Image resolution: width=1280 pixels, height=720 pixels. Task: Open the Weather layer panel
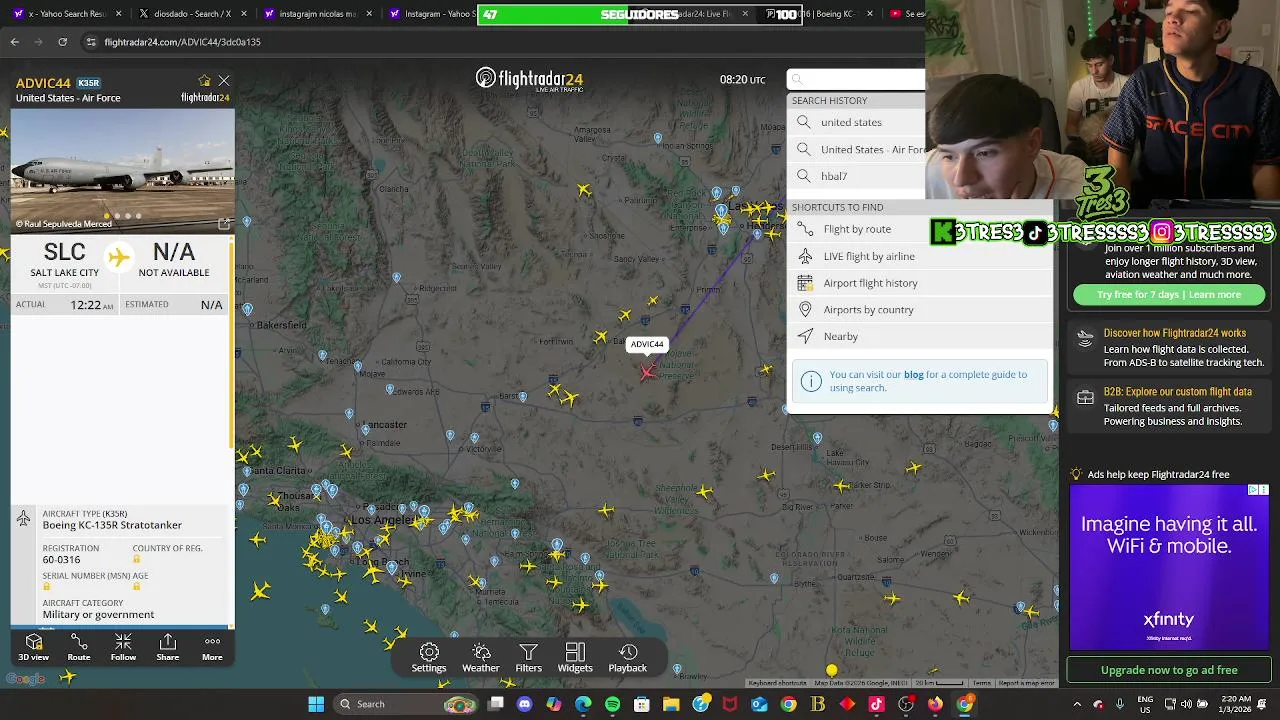coord(481,658)
